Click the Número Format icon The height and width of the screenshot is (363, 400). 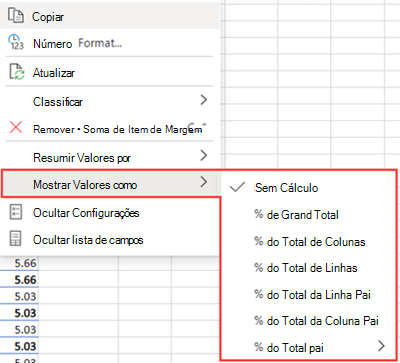pyautogui.click(x=16, y=42)
